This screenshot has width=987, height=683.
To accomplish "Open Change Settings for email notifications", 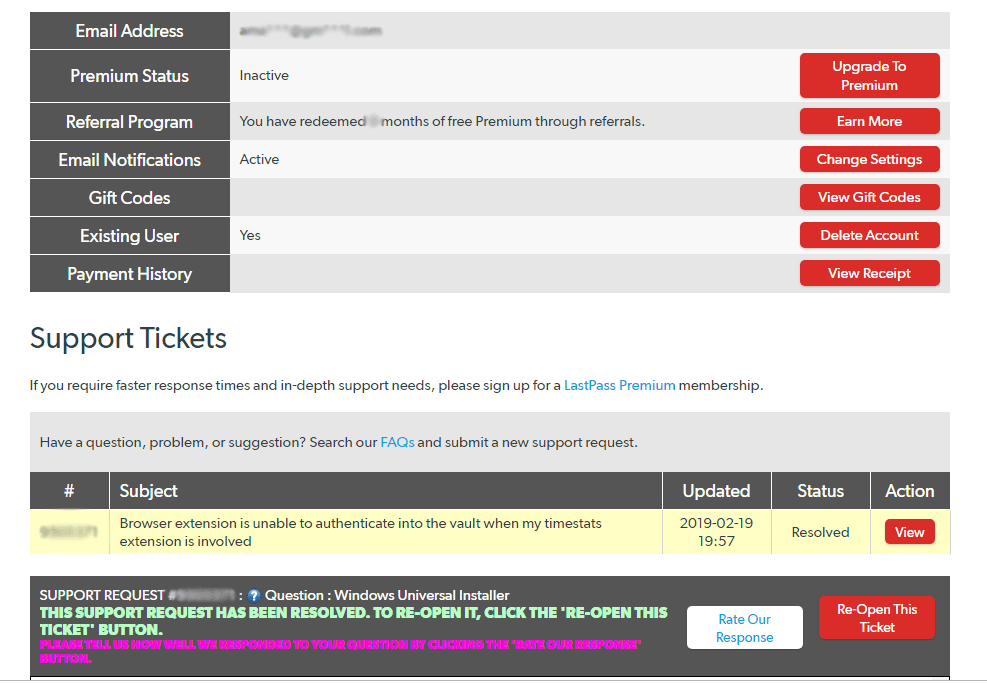I will pos(869,159).
